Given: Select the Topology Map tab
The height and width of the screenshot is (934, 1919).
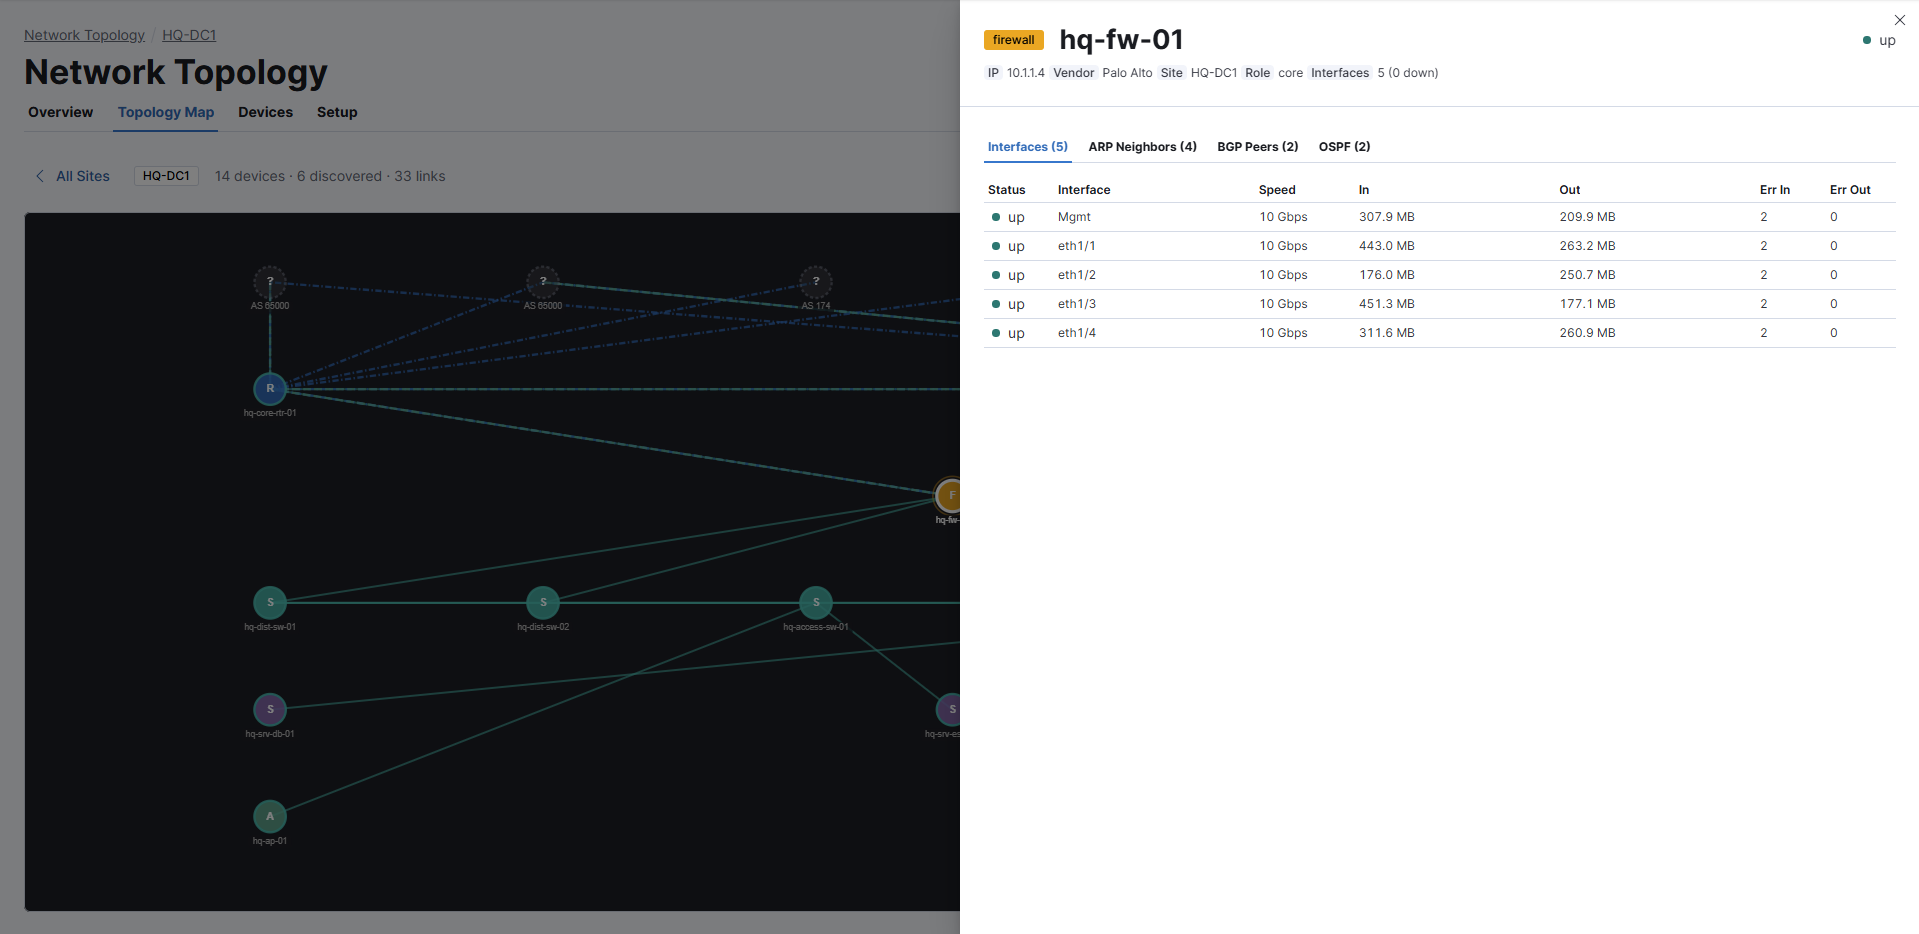Looking at the screenshot, I should pyautogui.click(x=166, y=112).
